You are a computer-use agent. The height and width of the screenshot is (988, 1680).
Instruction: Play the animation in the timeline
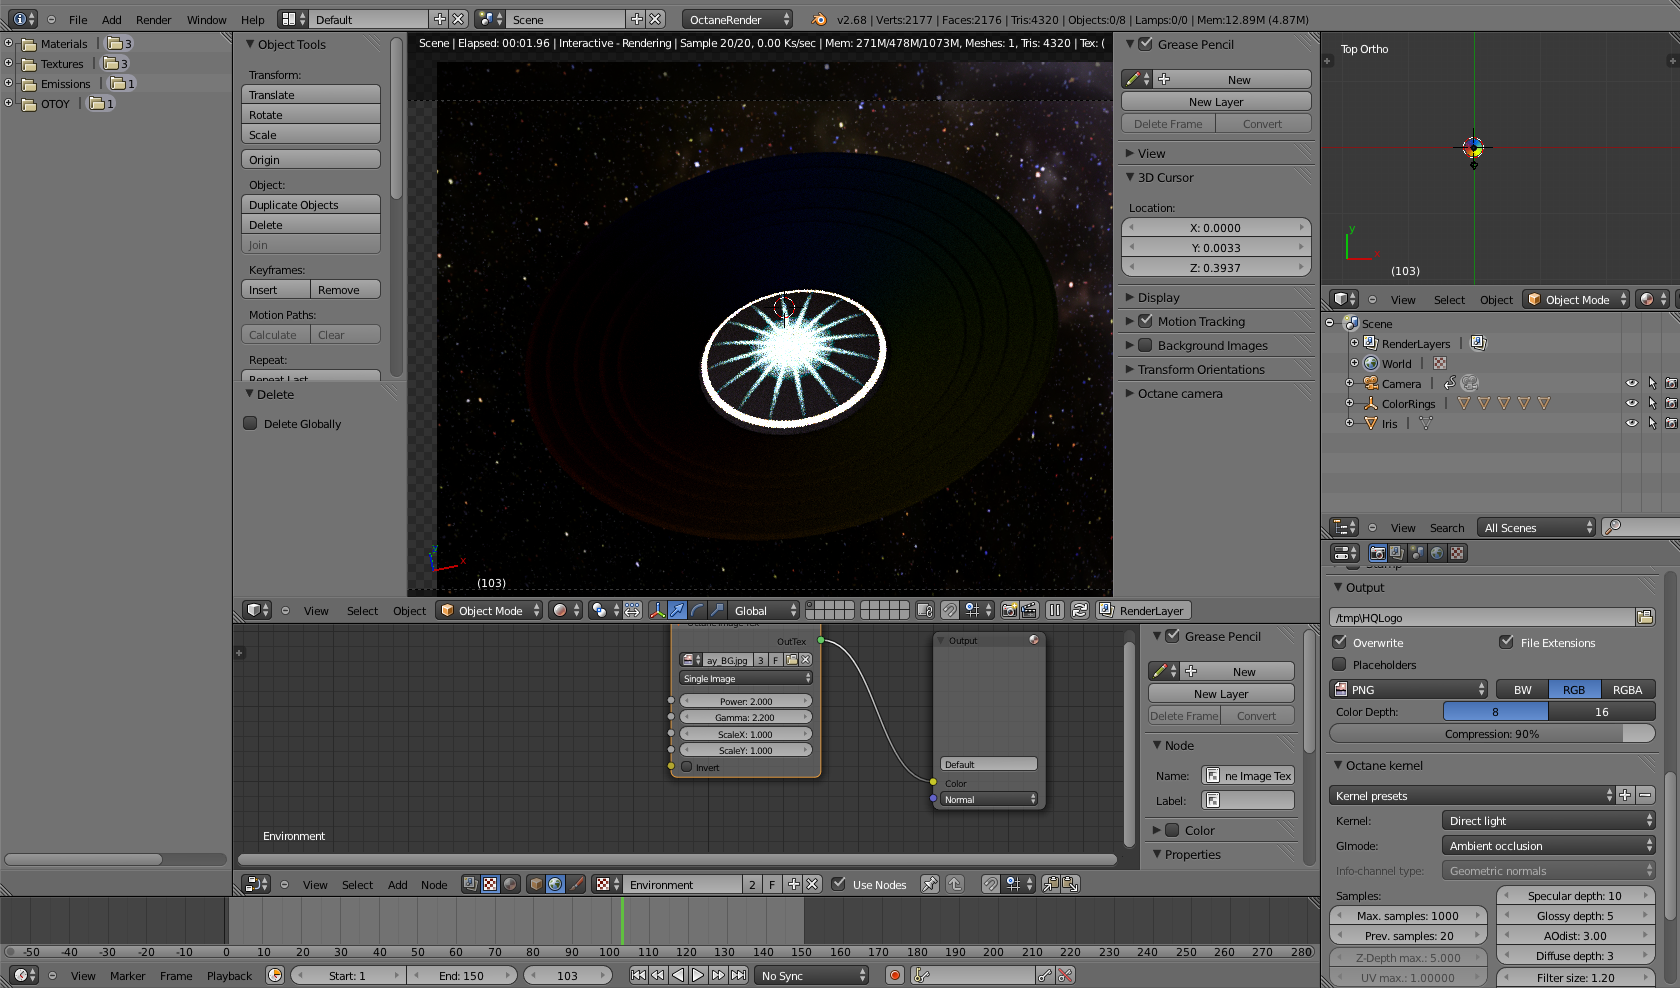(698, 975)
